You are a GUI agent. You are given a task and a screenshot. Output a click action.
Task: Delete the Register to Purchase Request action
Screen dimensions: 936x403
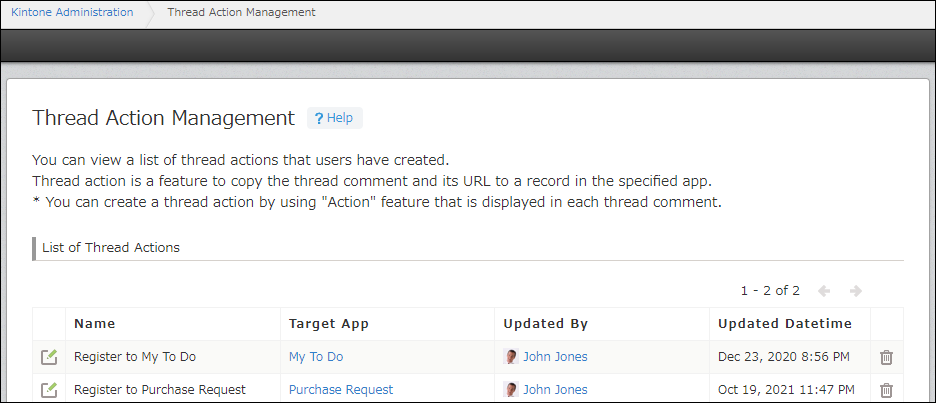886,390
